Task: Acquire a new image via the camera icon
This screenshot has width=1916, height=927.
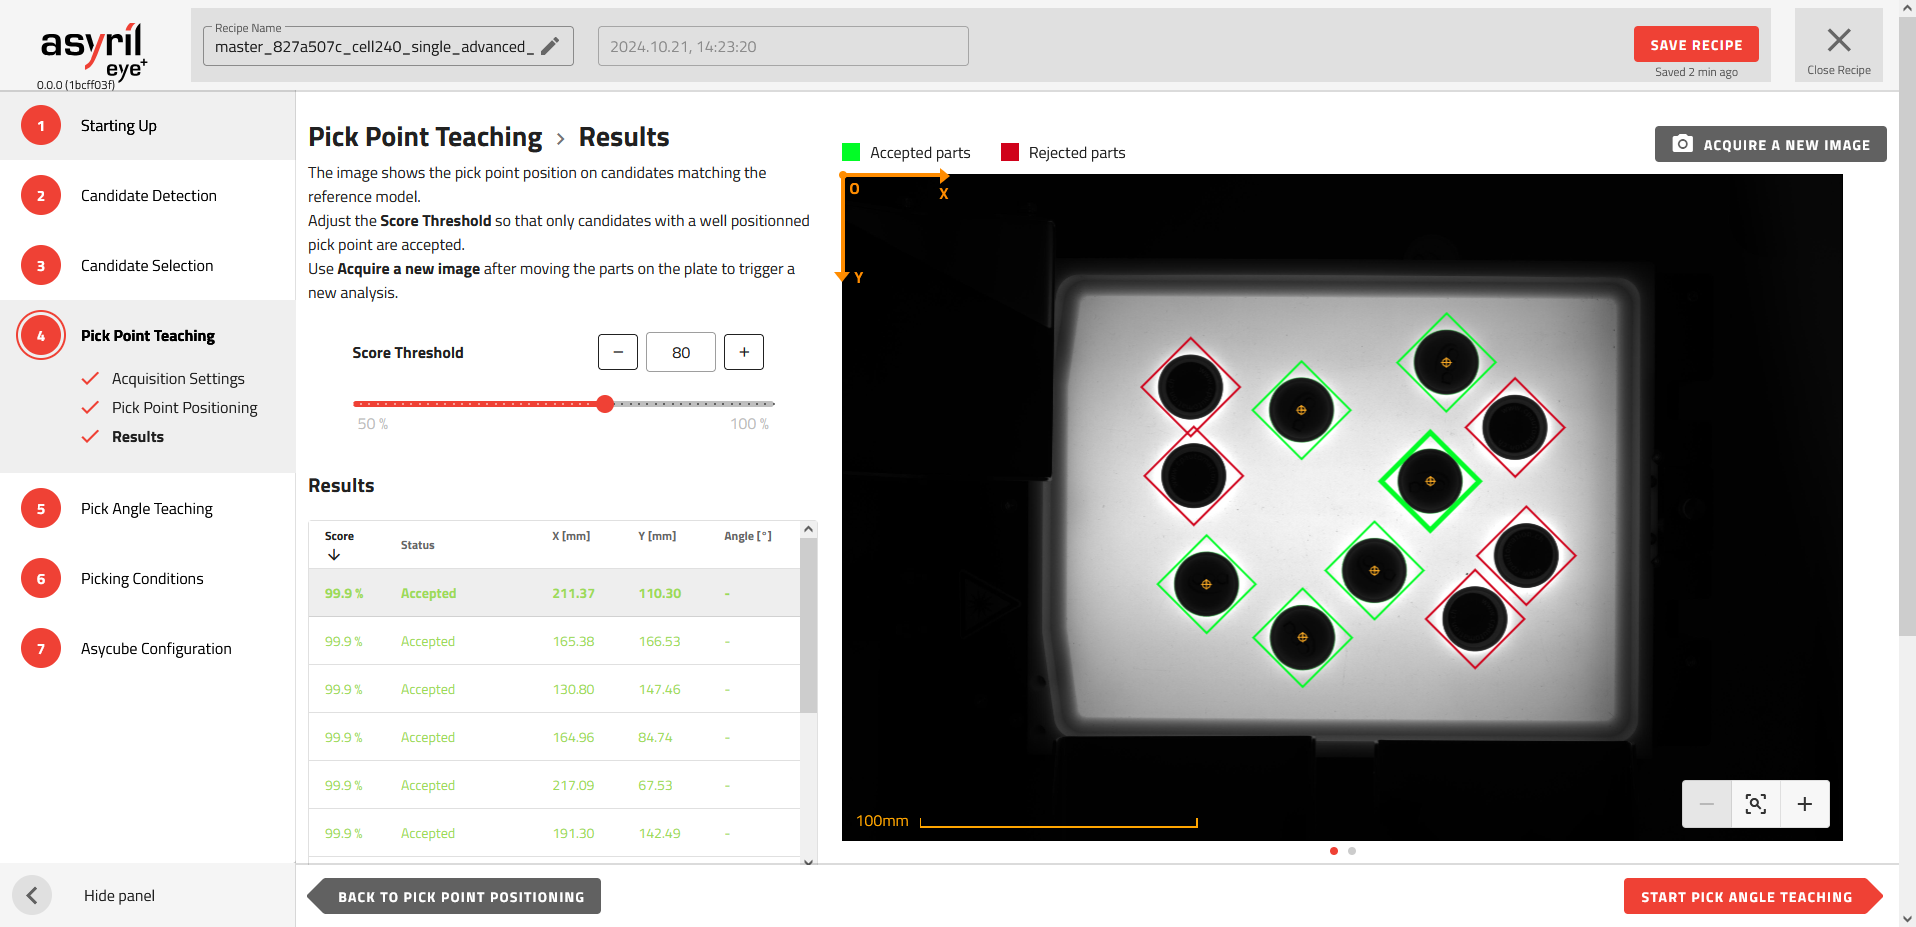Action: tap(1683, 144)
